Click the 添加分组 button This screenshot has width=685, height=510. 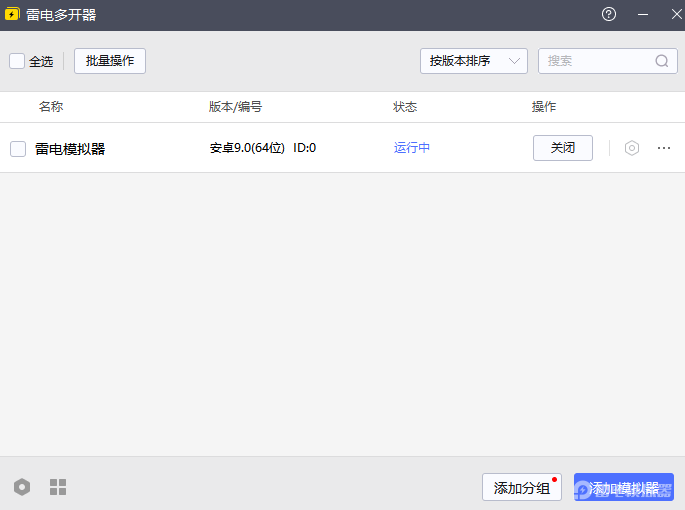[x=521, y=487]
